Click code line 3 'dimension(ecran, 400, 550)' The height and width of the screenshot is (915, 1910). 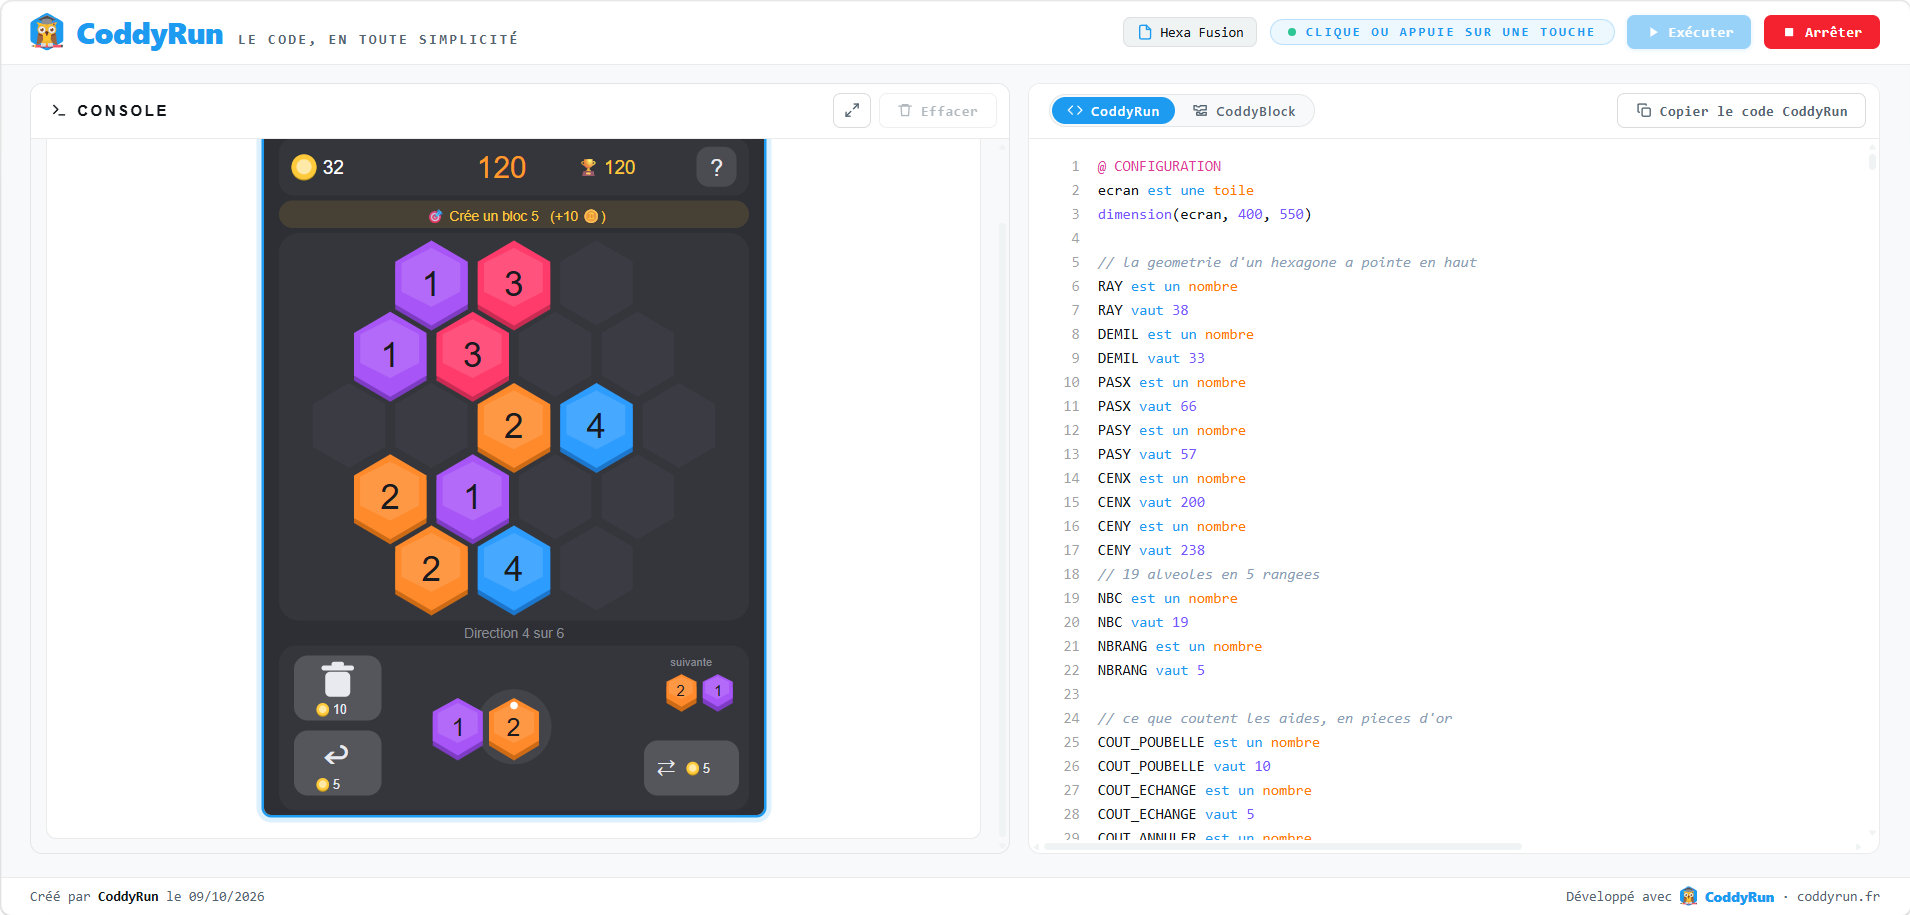(1204, 214)
